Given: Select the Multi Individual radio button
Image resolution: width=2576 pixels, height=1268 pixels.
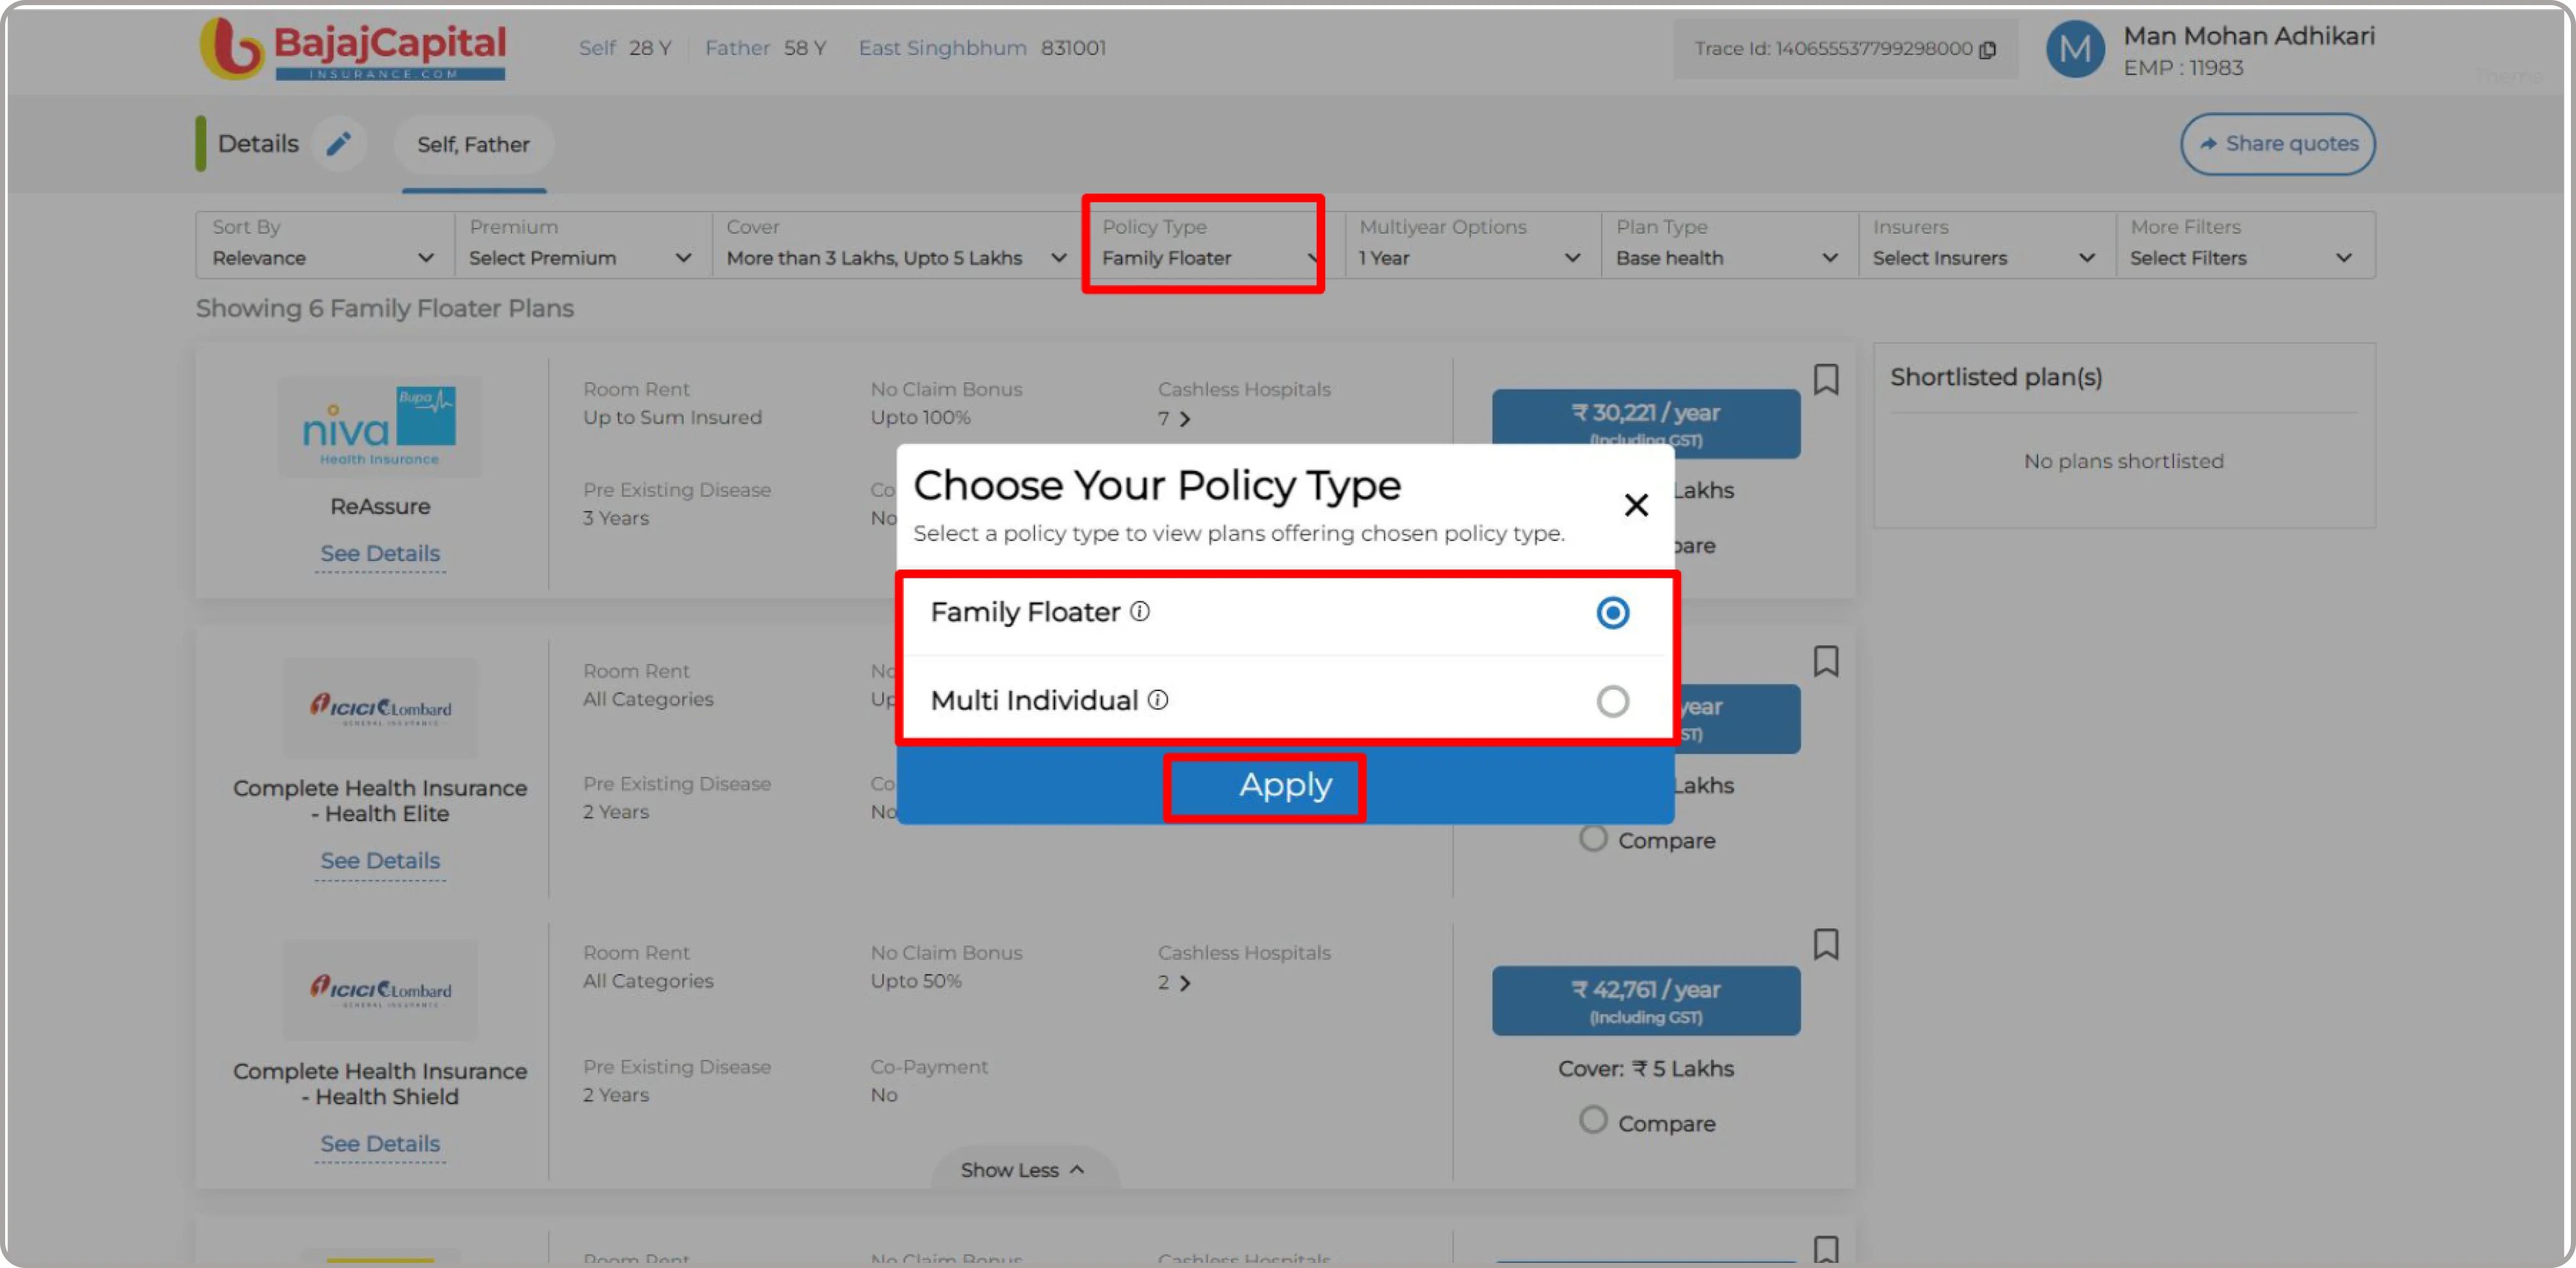Looking at the screenshot, I should 1612,701.
